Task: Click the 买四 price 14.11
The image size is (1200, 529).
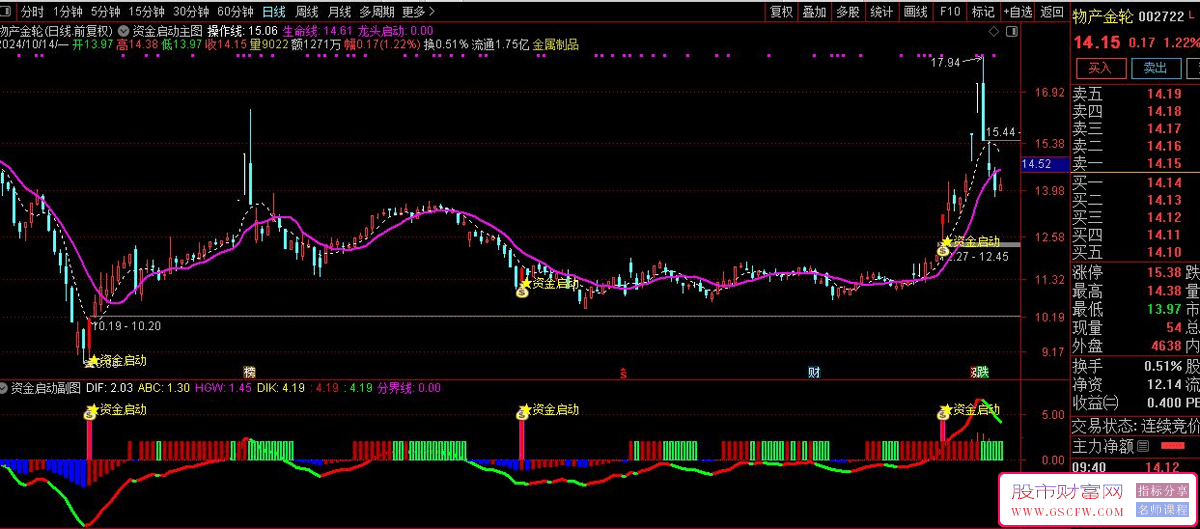Action: click(x=1164, y=235)
